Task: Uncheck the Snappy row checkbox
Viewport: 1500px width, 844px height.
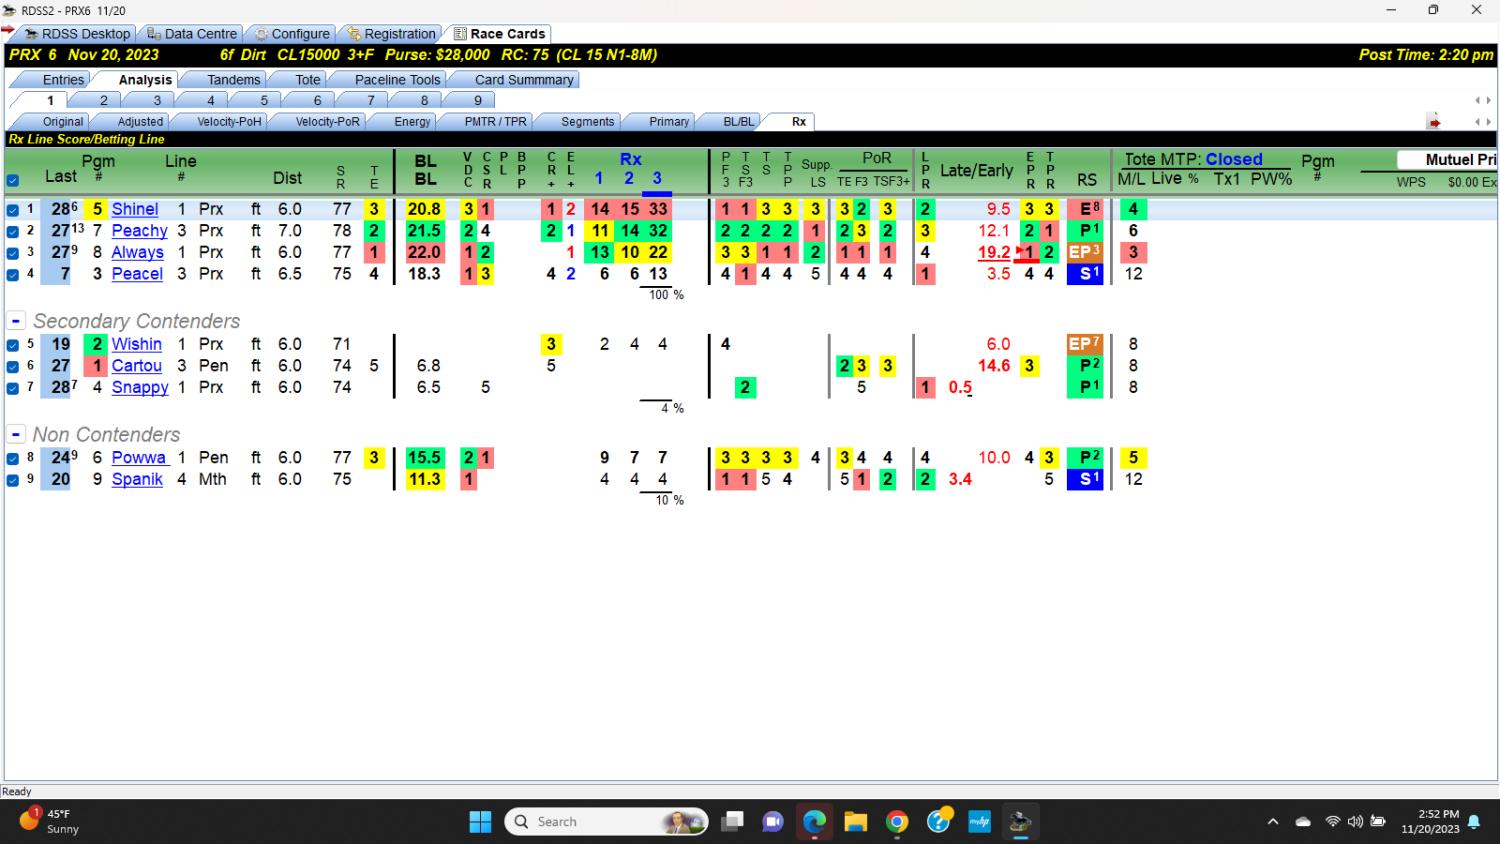Action: [x=13, y=388]
